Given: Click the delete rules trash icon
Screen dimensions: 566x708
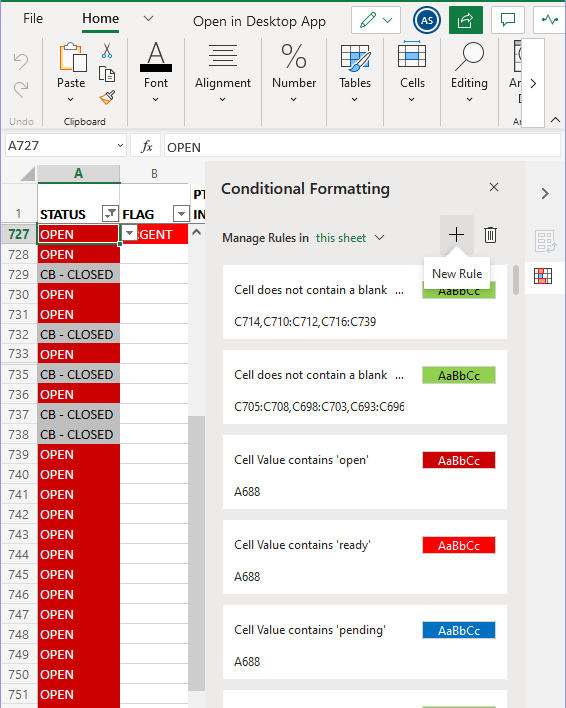Looking at the screenshot, I should [x=491, y=235].
